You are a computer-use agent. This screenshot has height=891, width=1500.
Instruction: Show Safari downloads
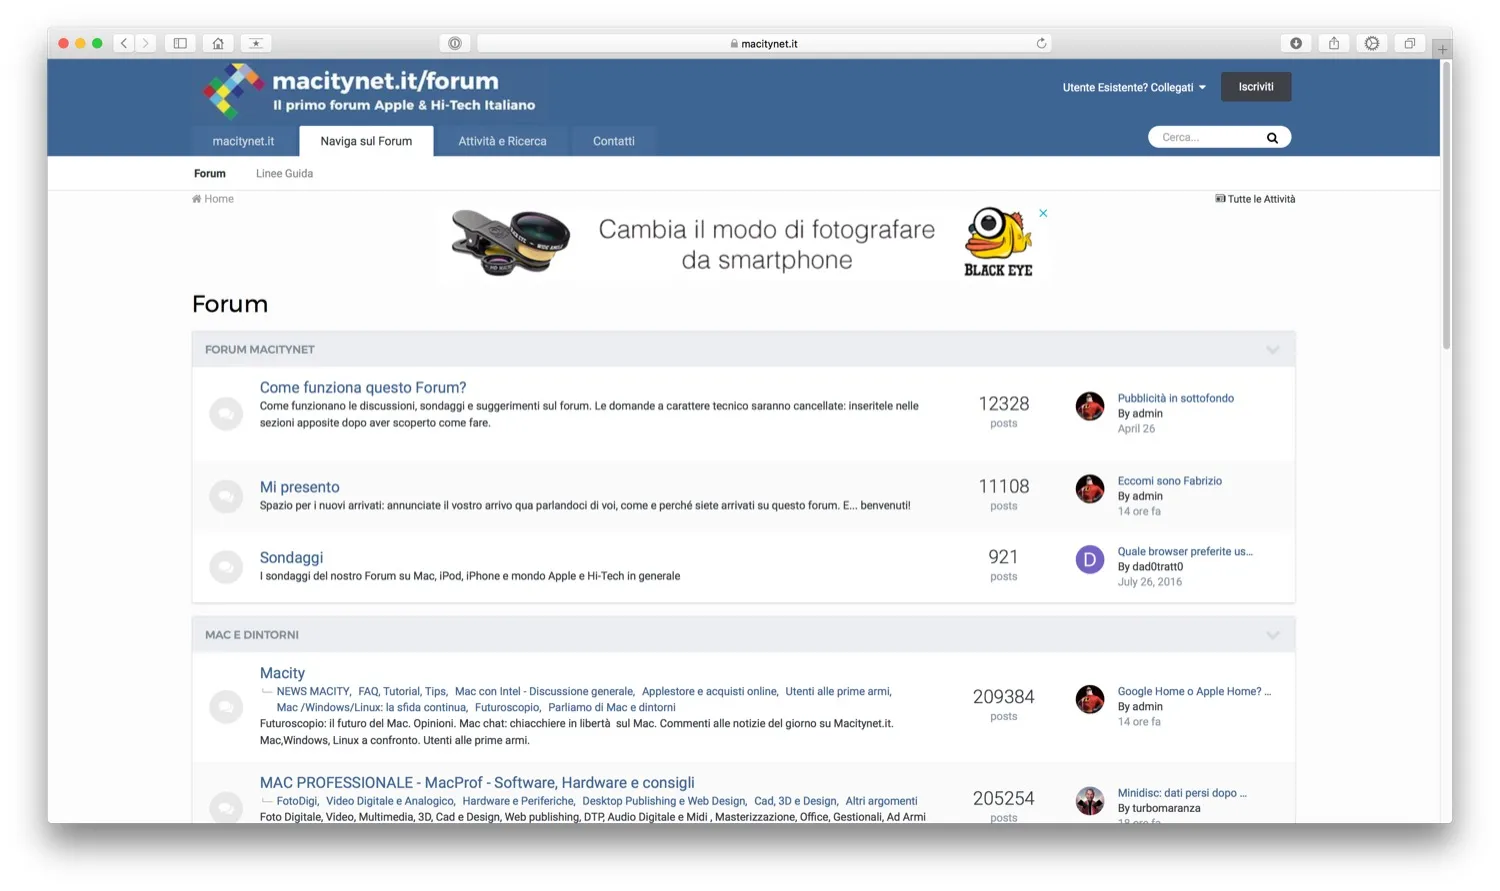pyautogui.click(x=1296, y=43)
